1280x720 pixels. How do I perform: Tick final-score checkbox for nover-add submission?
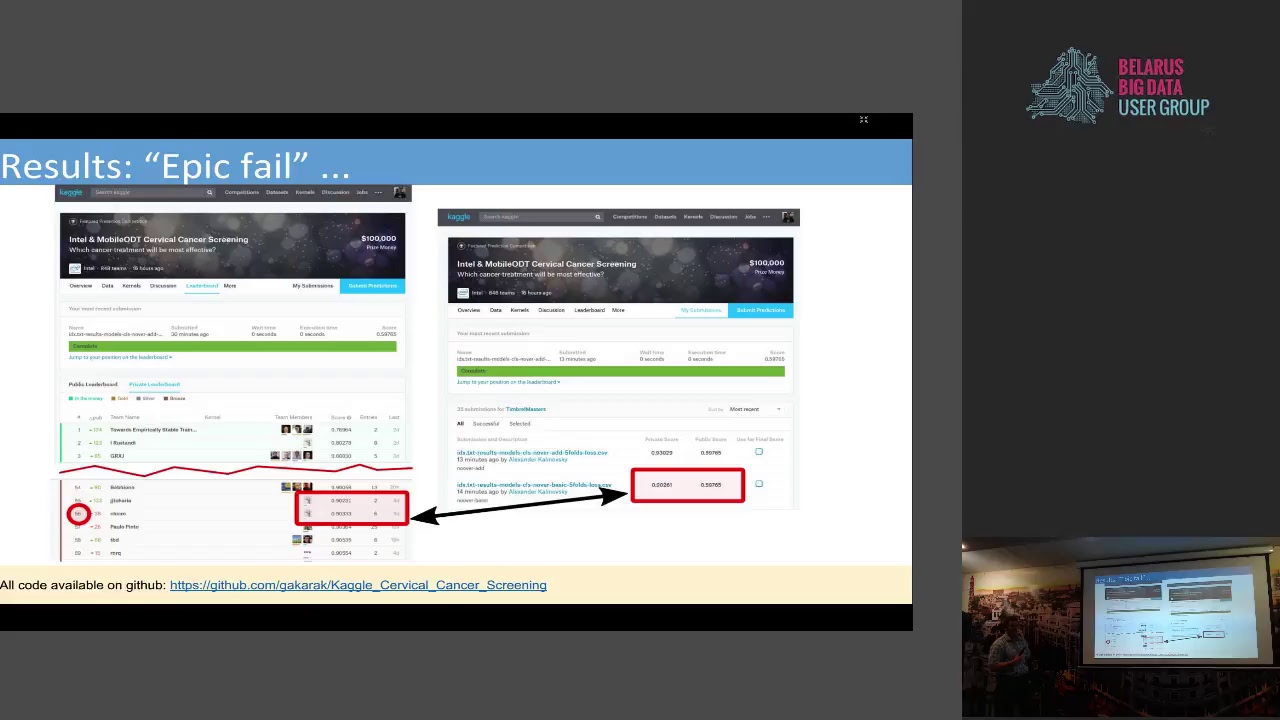pyautogui.click(x=758, y=453)
